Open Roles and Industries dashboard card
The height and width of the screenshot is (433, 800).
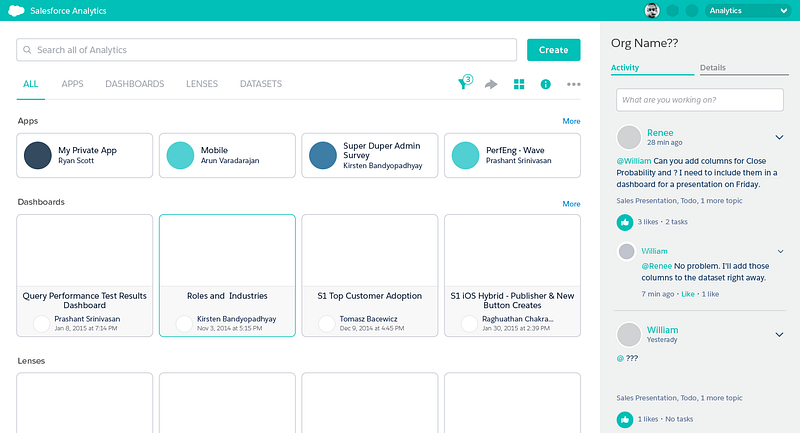[227, 275]
